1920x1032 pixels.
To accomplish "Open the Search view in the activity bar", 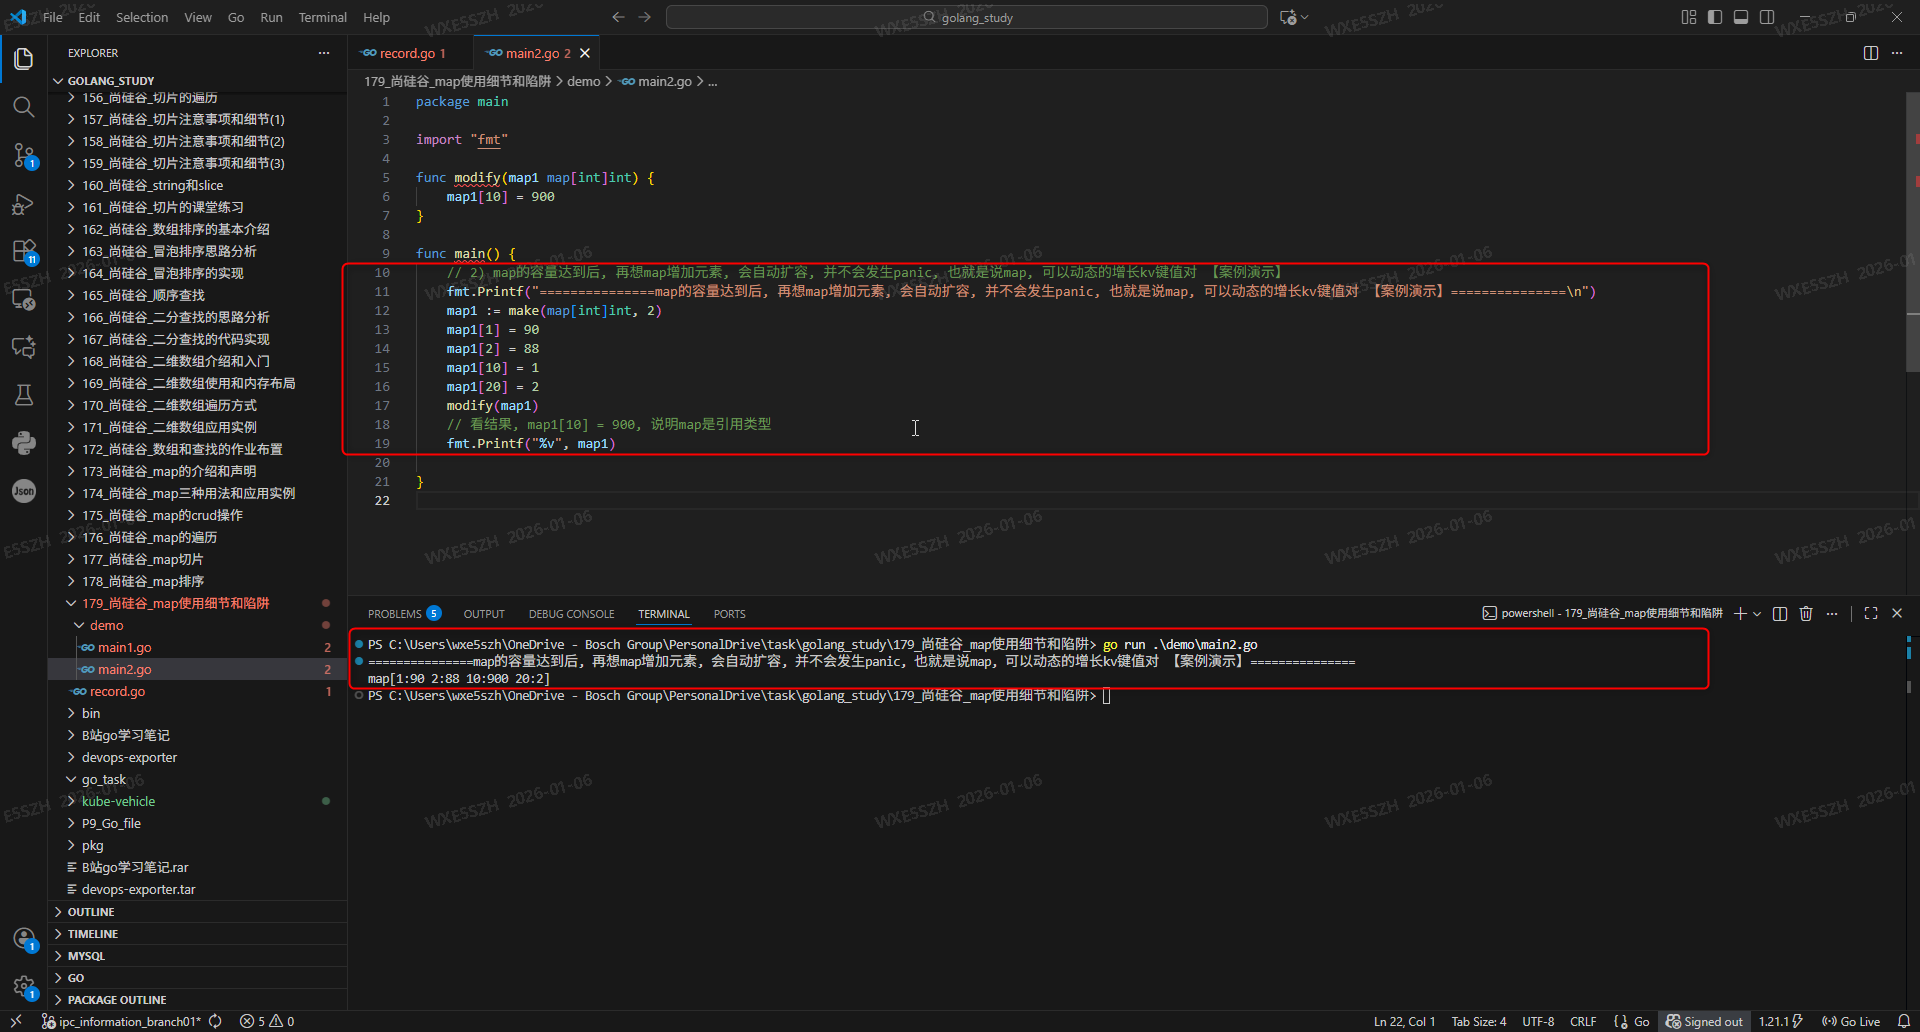I will coord(24,107).
